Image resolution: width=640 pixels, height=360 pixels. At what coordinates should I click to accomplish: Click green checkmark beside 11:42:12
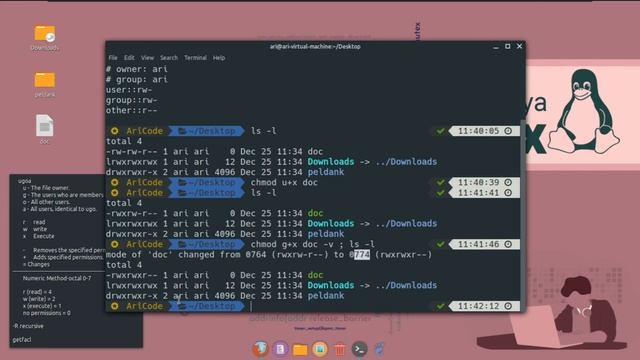tap(440, 306)
